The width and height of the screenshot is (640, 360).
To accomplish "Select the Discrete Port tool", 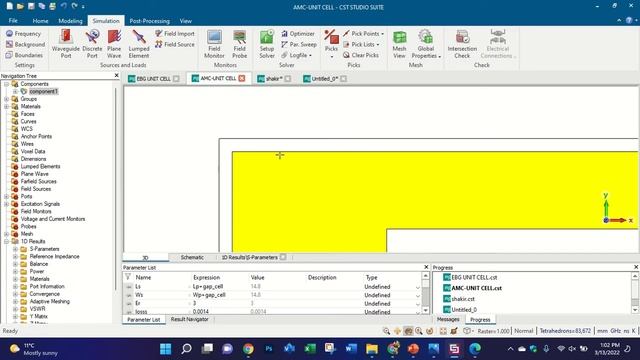I will (92, 44).
